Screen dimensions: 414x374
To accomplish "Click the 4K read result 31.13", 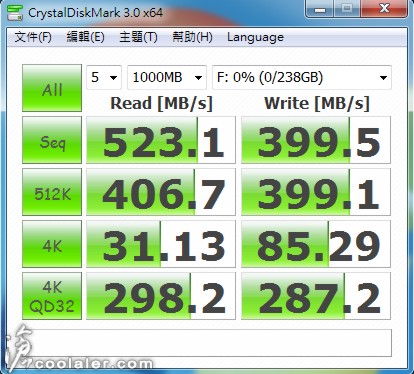I will coord(161,244).
